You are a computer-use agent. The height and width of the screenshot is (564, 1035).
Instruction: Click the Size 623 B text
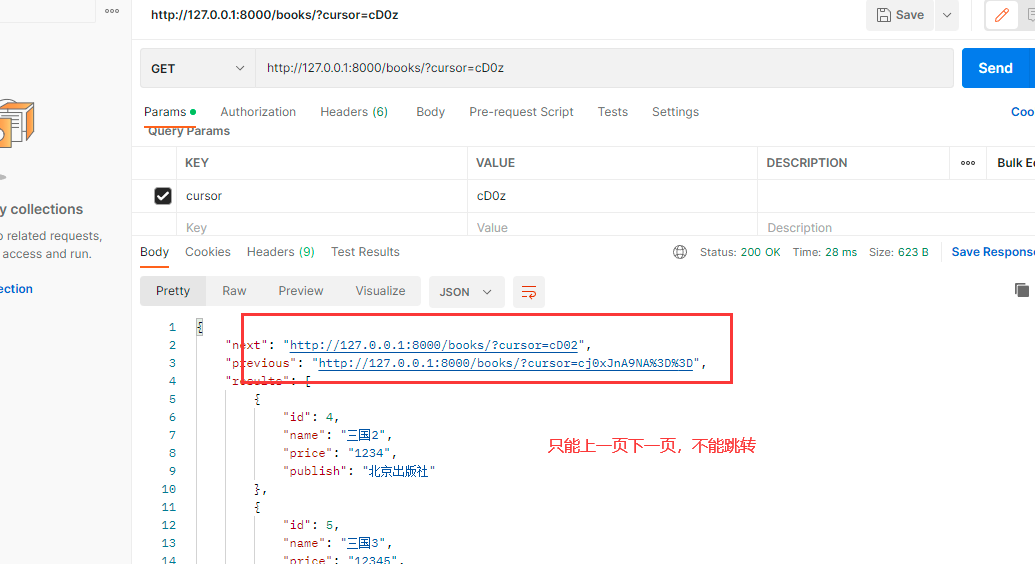pos(898,252)
